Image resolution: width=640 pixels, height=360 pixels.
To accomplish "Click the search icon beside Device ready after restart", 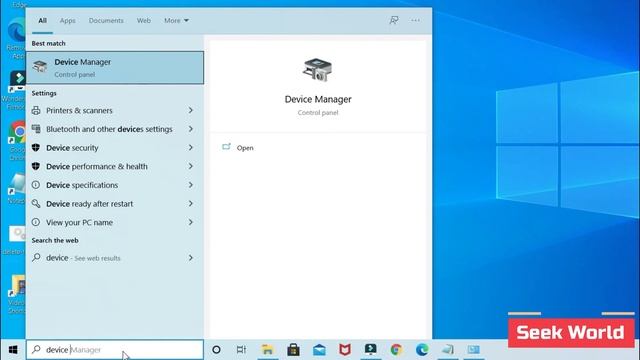I will click(36, 203).
